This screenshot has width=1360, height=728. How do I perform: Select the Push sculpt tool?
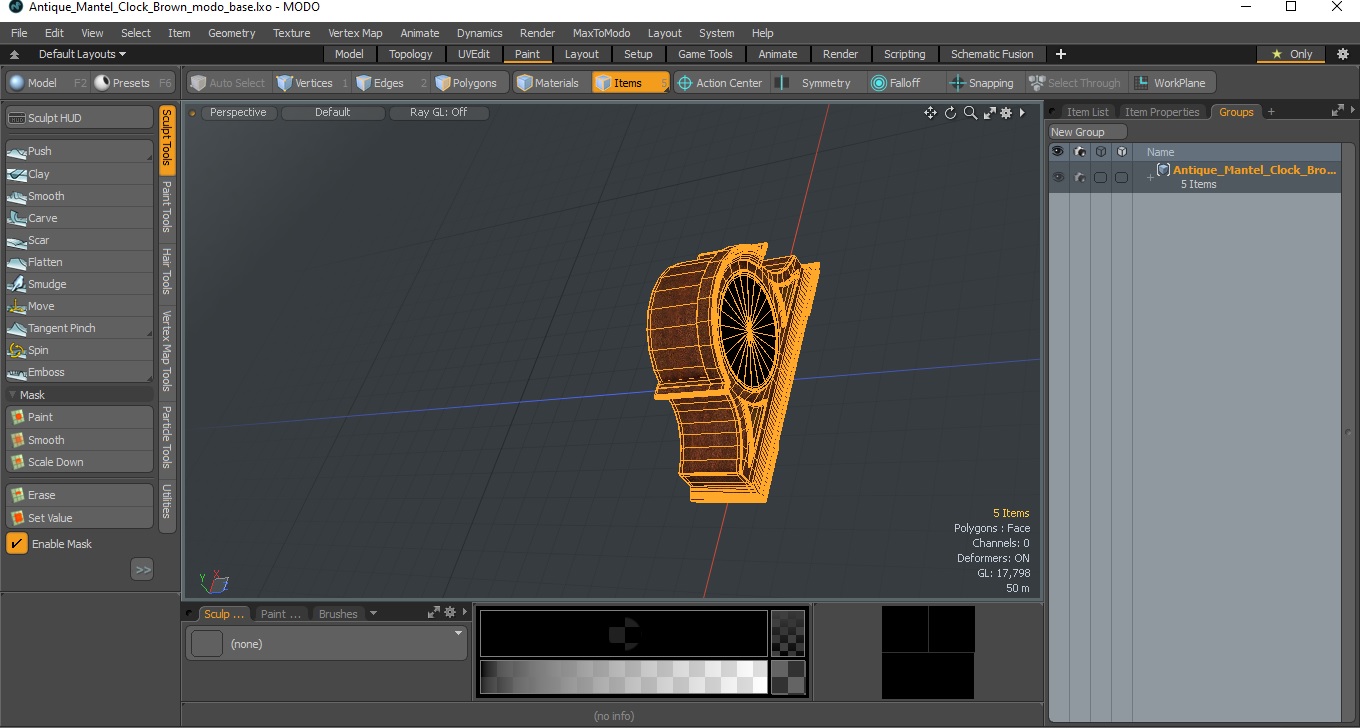coord(79,151)
